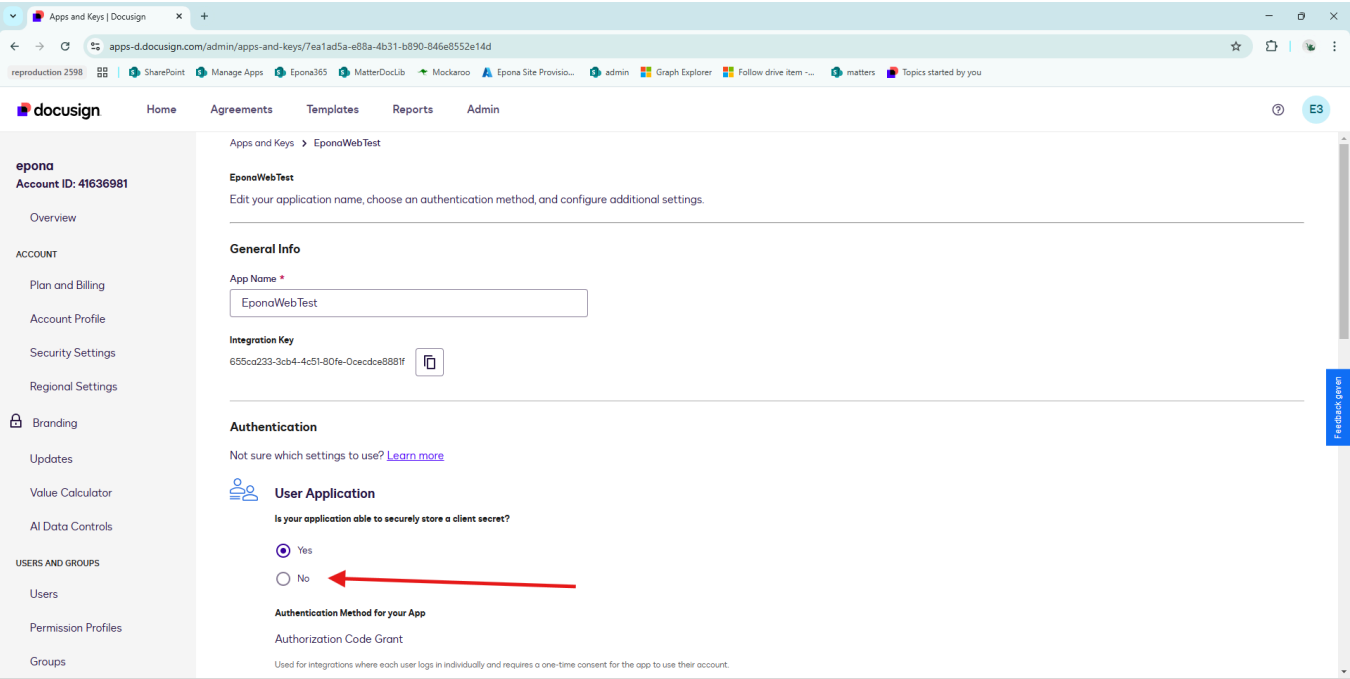1350x679 pixels.
Task: Click the page vertical scrollbar
Action: click(1343, 240)
